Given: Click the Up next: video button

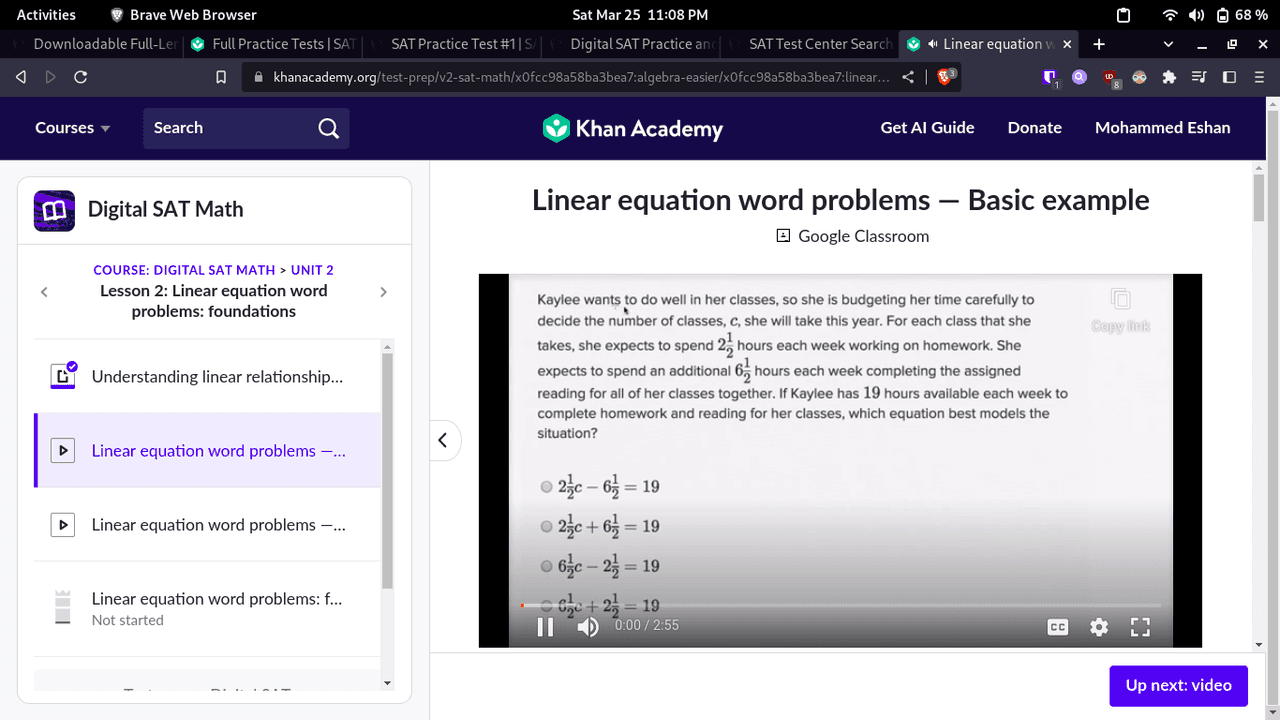Looking at the screenshot, I should (x=1179, y=686).
